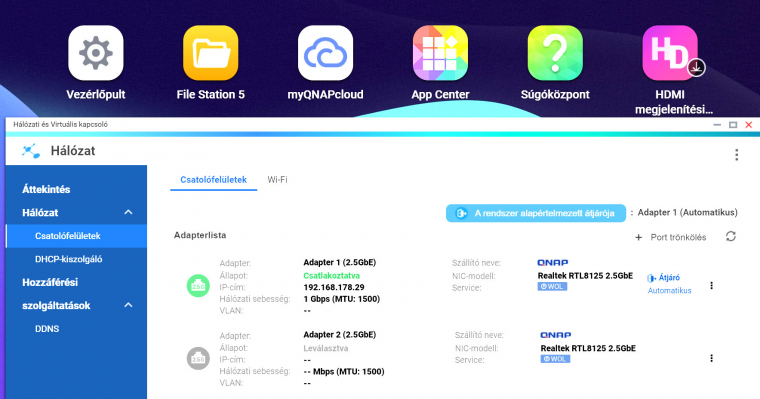Click Adapter 1's Realtek RTL8125 NIC model
The height and width of the screenshot is (399, 760).
pyautogui.click(x=585, y=276)
